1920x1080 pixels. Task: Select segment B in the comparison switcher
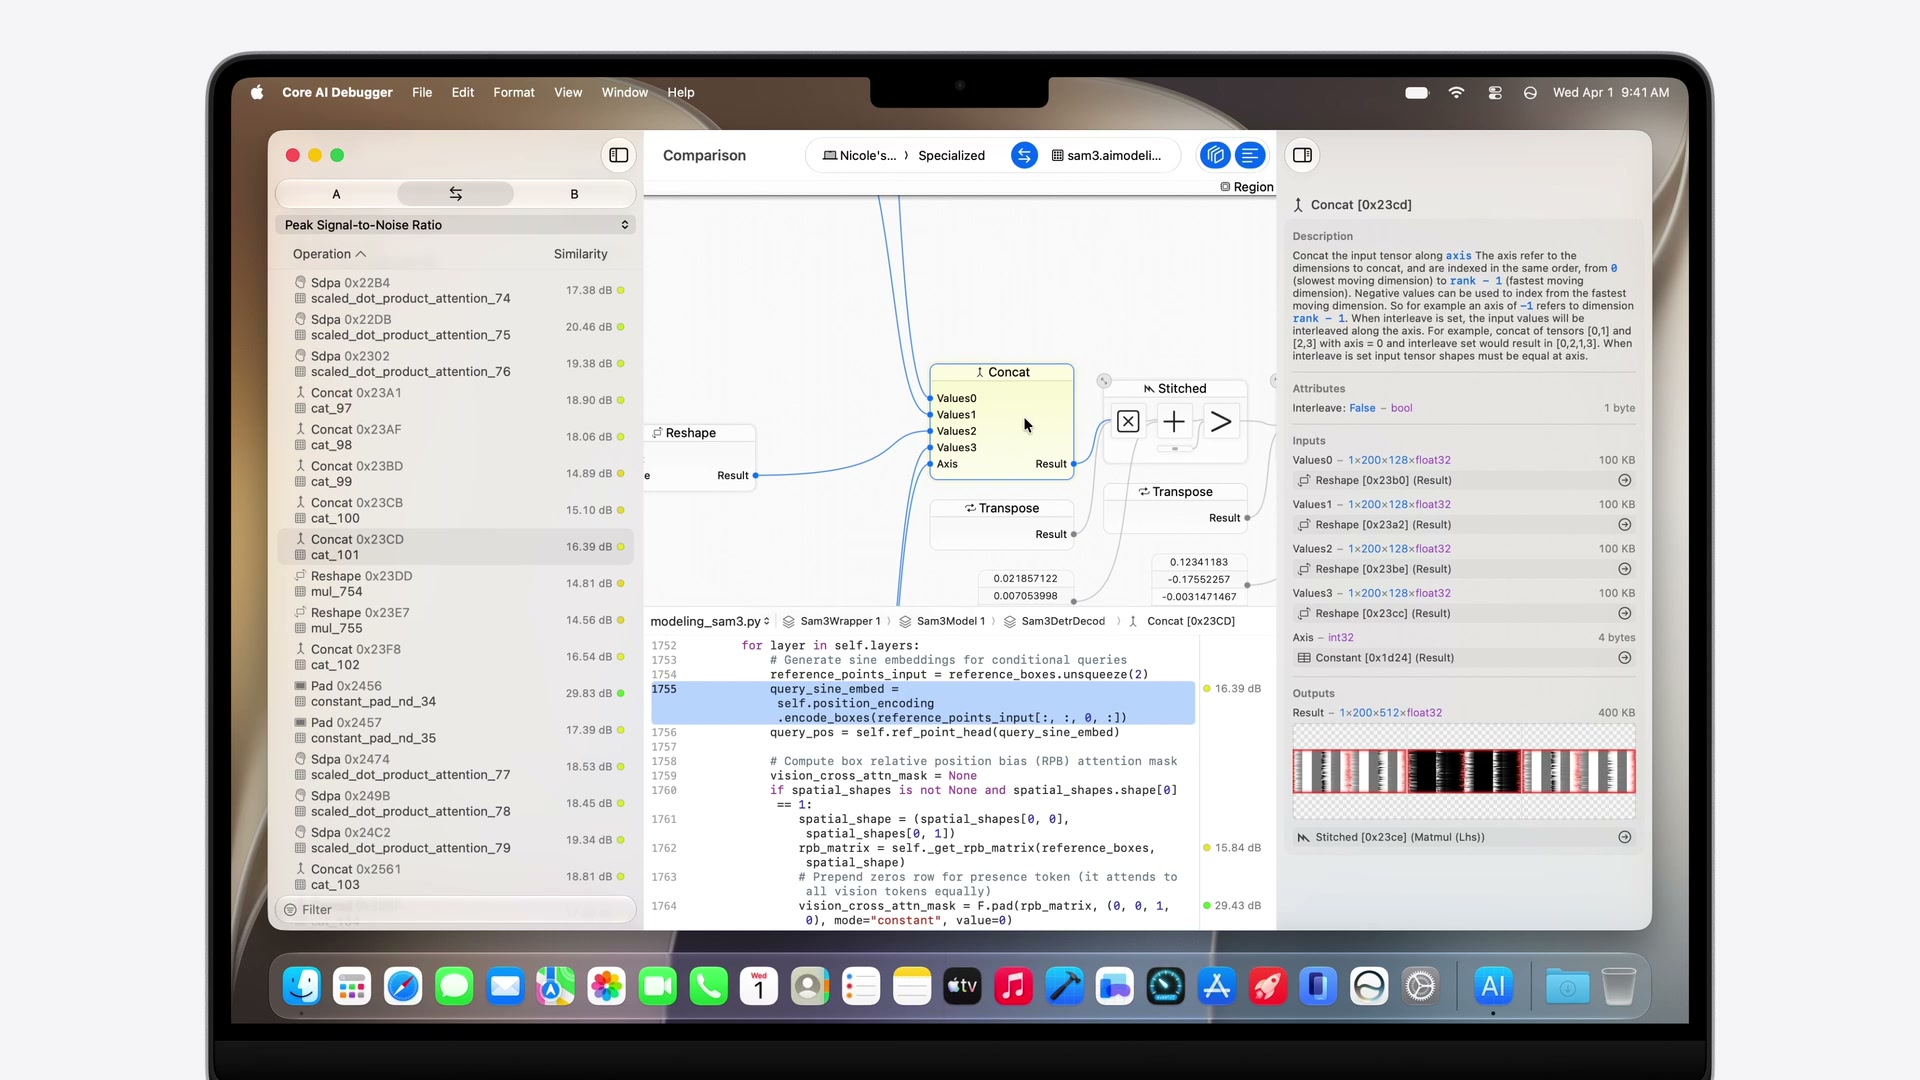tap(574, 194)
